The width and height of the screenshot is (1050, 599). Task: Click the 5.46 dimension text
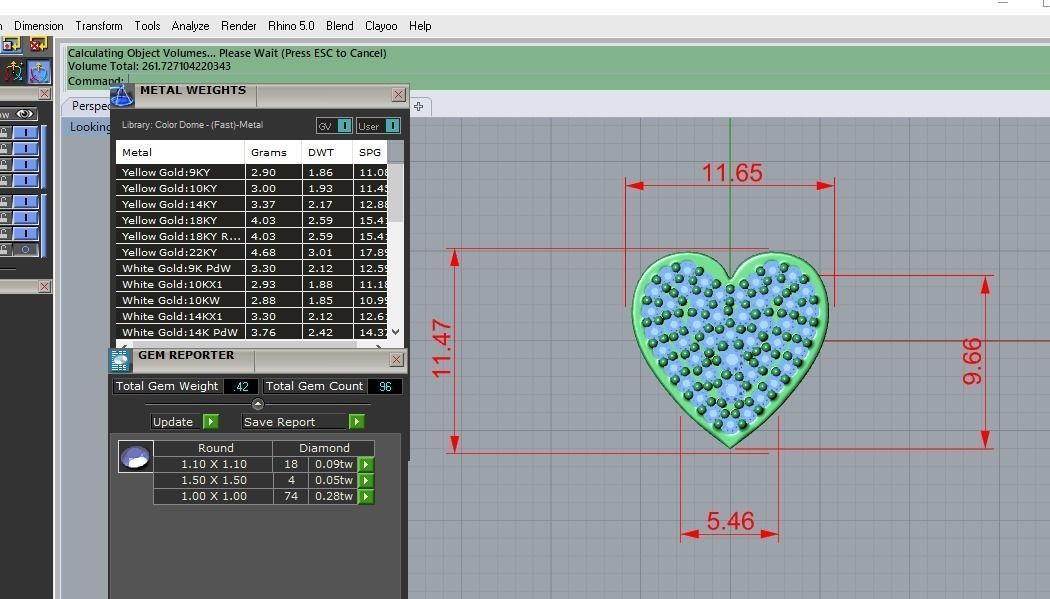click(731, 521)
